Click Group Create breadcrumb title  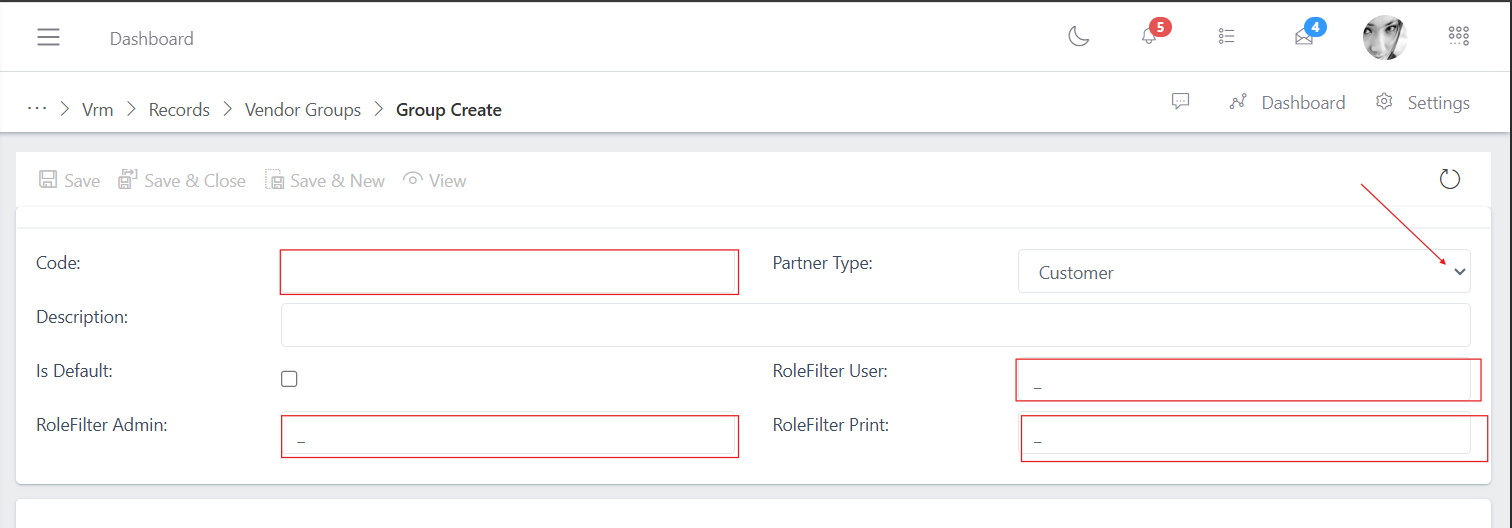pyautogui.click(x=449, y=110)
